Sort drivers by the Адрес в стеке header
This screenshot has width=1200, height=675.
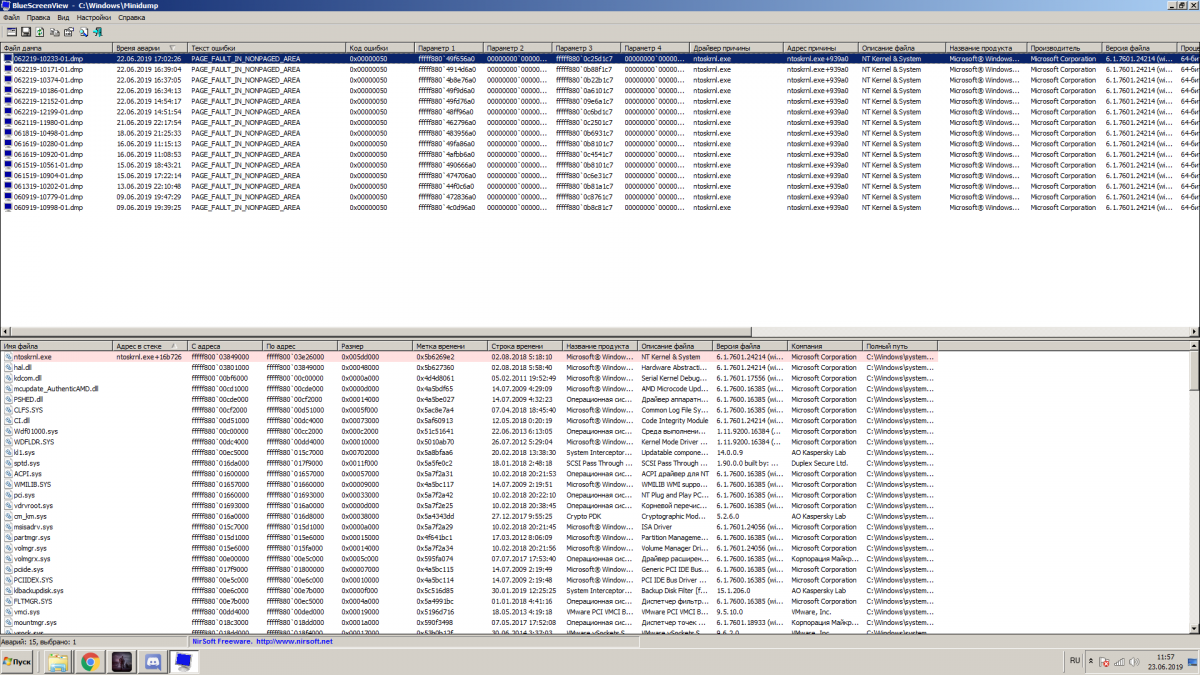click(x=151, y=346)
